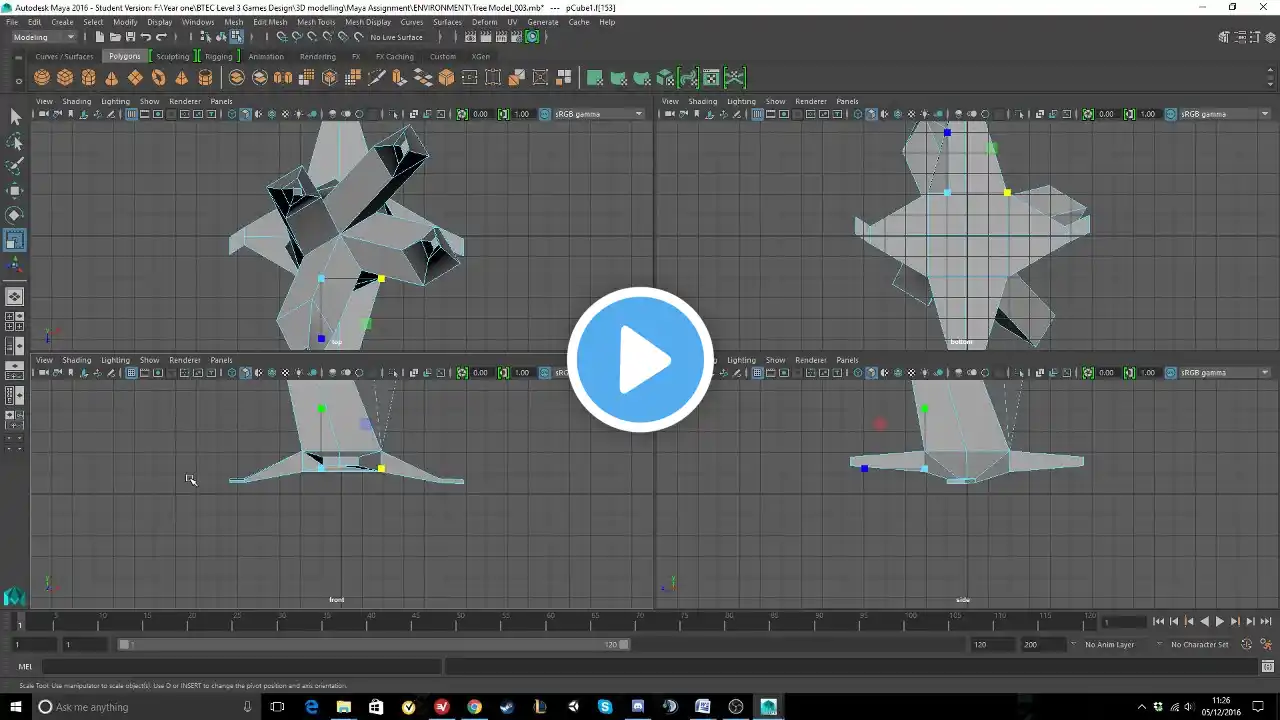Switch to the Sculpting shelf tab
The image size is (1280, 720).
pos(172,56)
